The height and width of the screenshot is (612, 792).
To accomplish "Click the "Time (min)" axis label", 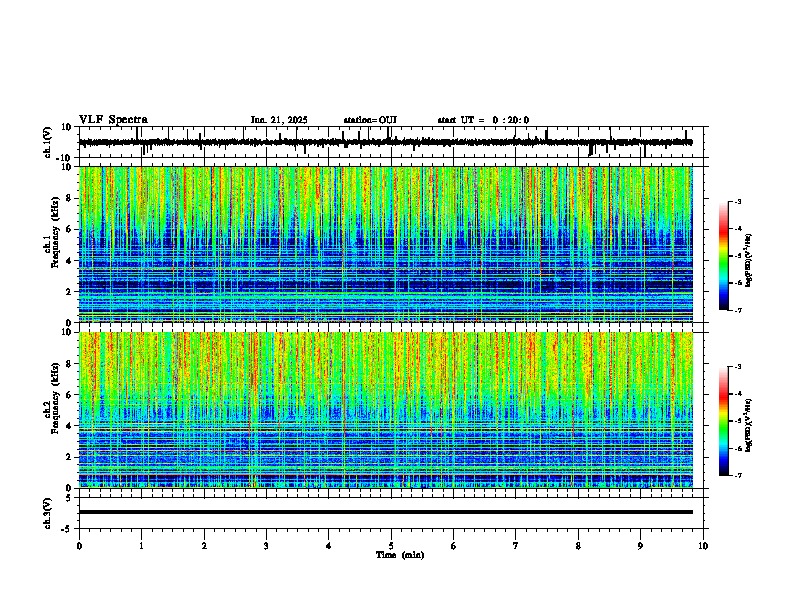I will tap(400, 555).
